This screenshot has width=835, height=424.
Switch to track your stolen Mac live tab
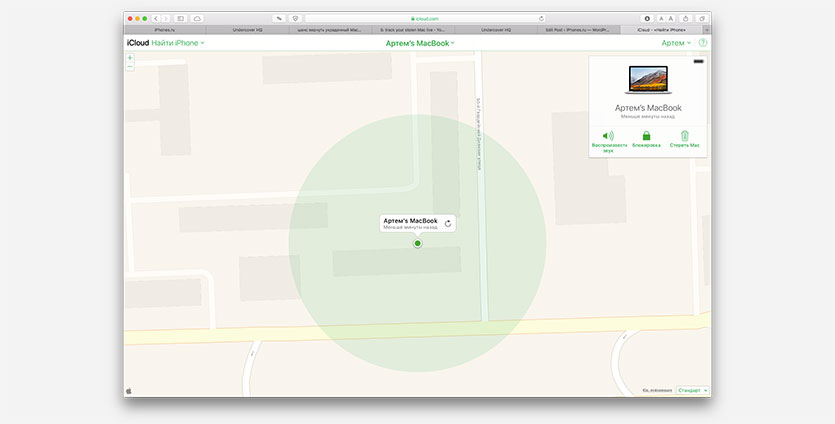click(x=413, y=30)
